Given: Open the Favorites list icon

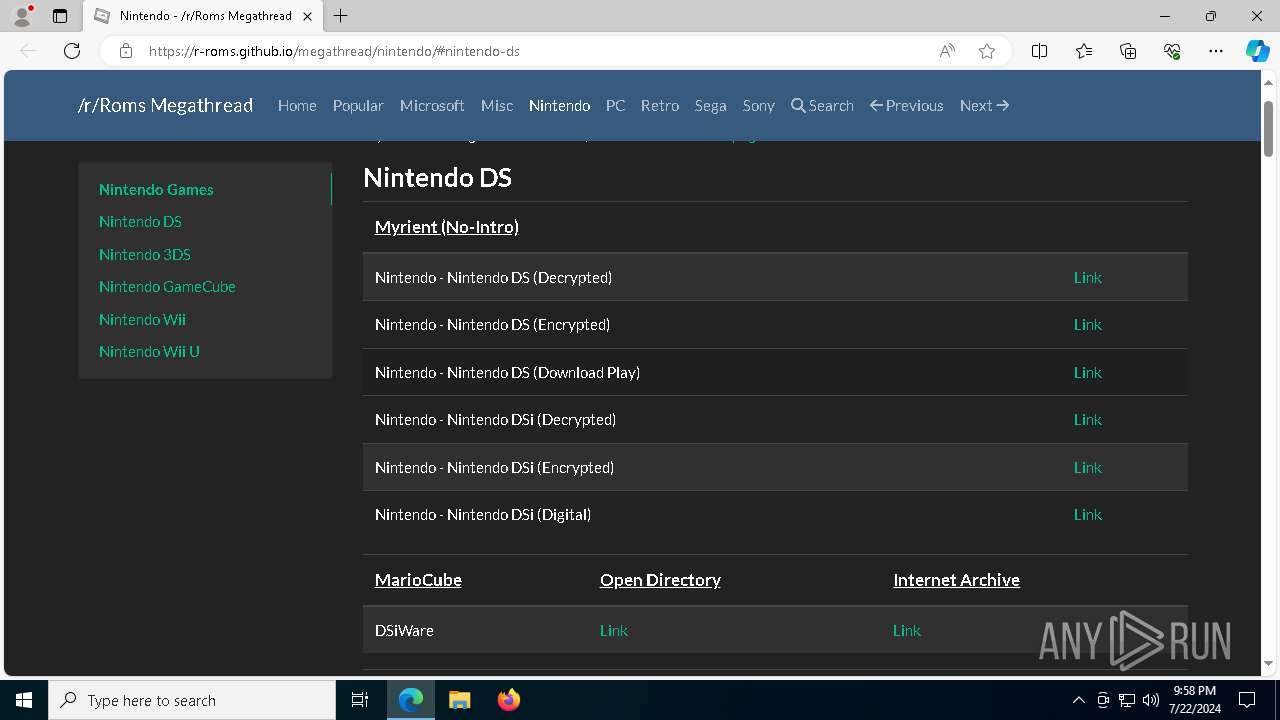Looking at the screenshot, I should pos(1084,51).
